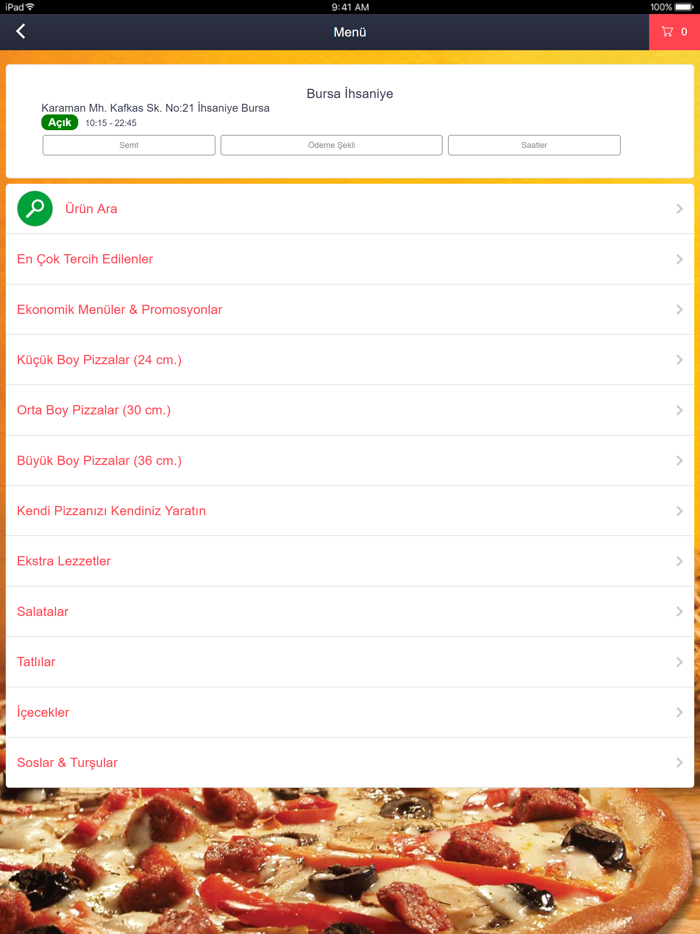Click chevron on Orta Boy Pizzalar row

click(x=679, y=410)
